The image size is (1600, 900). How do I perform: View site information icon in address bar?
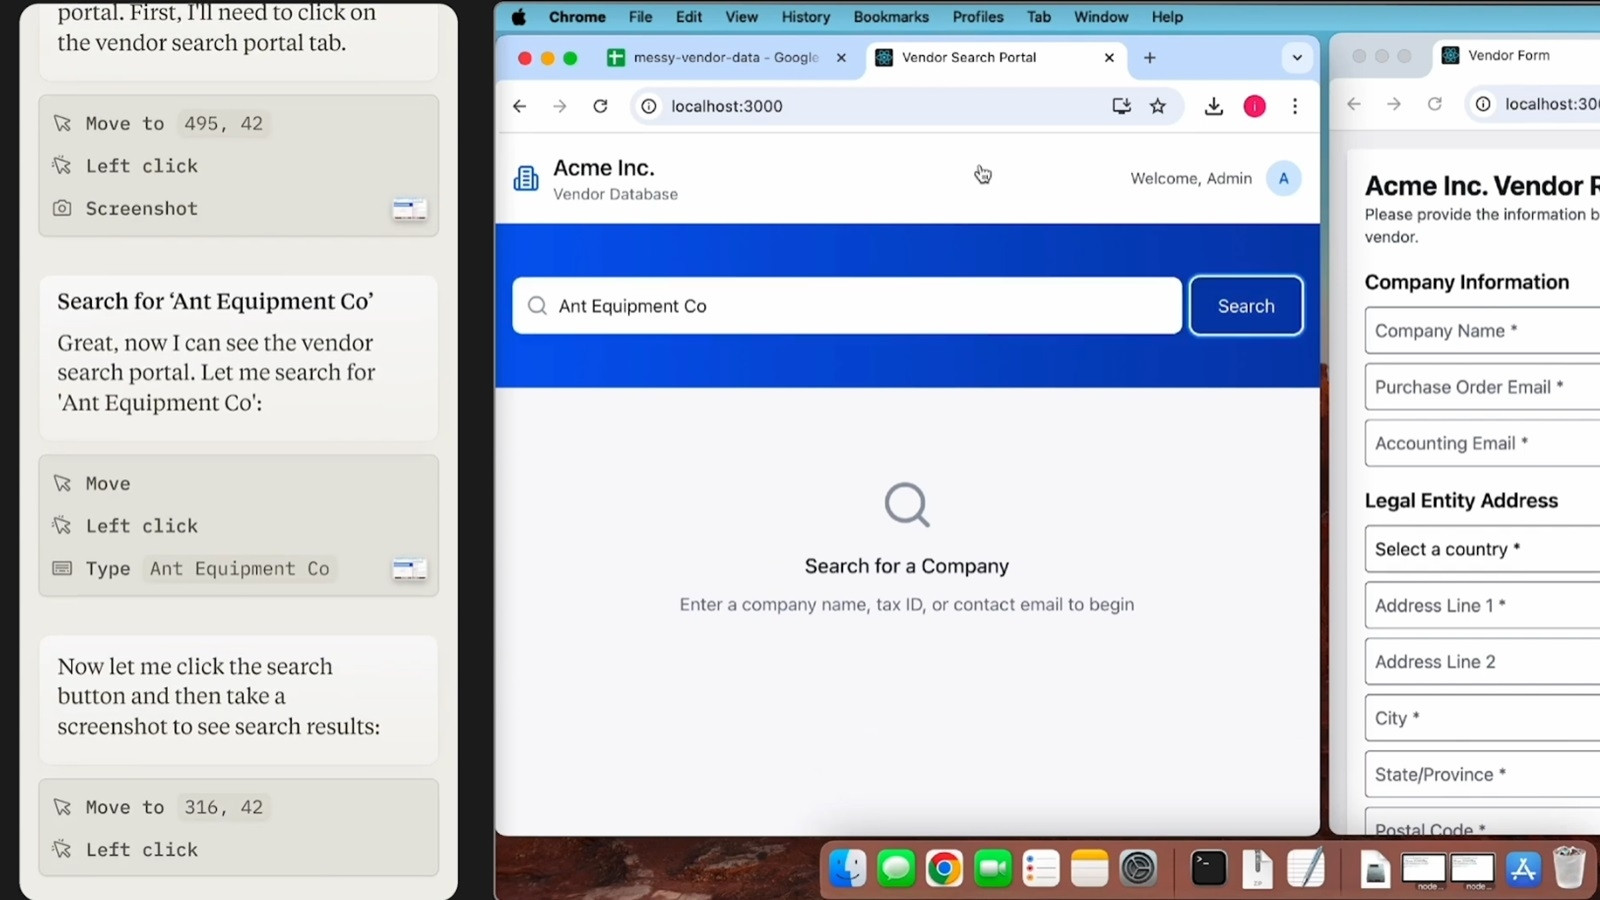coord(649,106)
